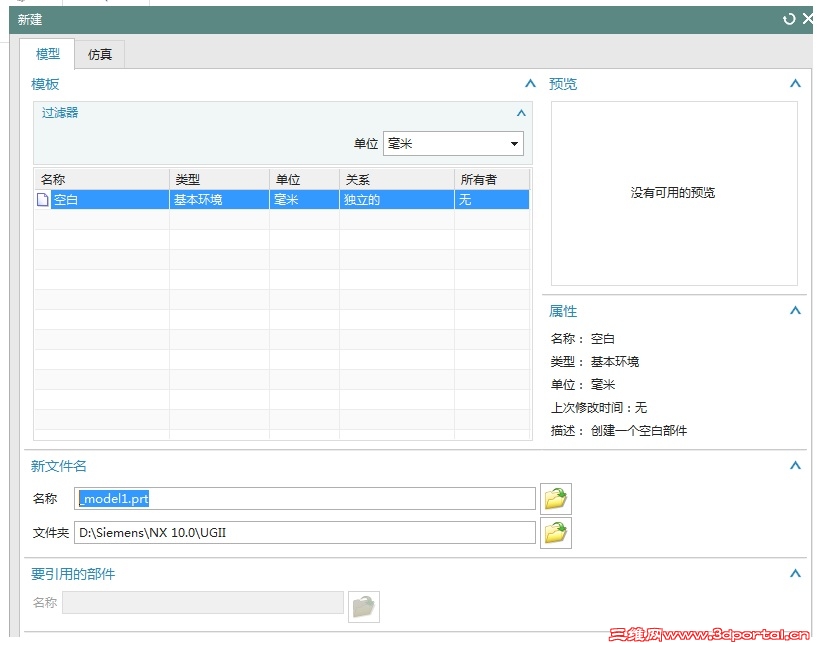This screenshot has width=829, height=648.
Task: Click the document icon of the 空白 template row
Action: (42, 199)
